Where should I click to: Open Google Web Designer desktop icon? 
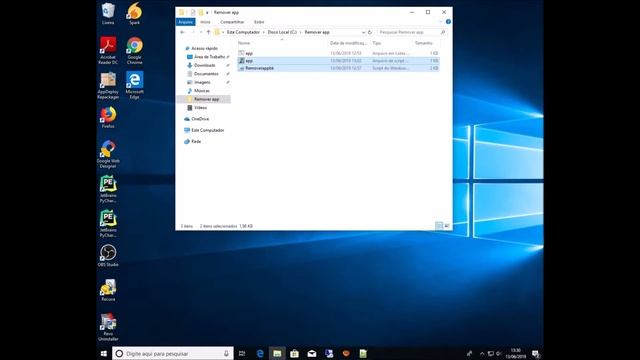108,154
